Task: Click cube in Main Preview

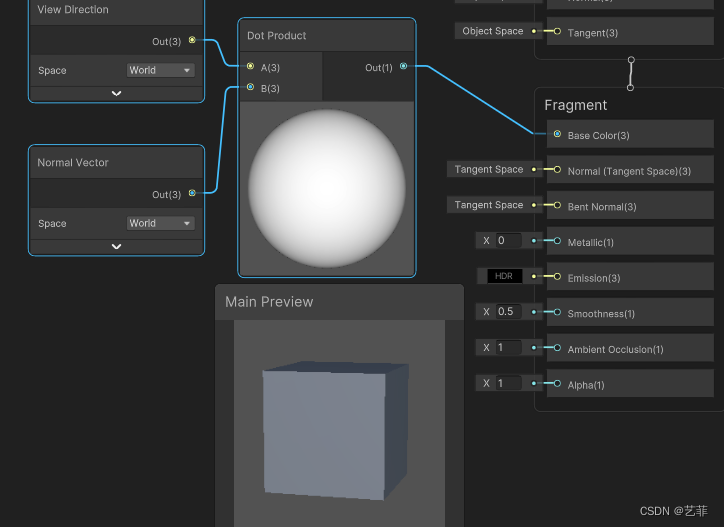Action: [x=336, y=430]
